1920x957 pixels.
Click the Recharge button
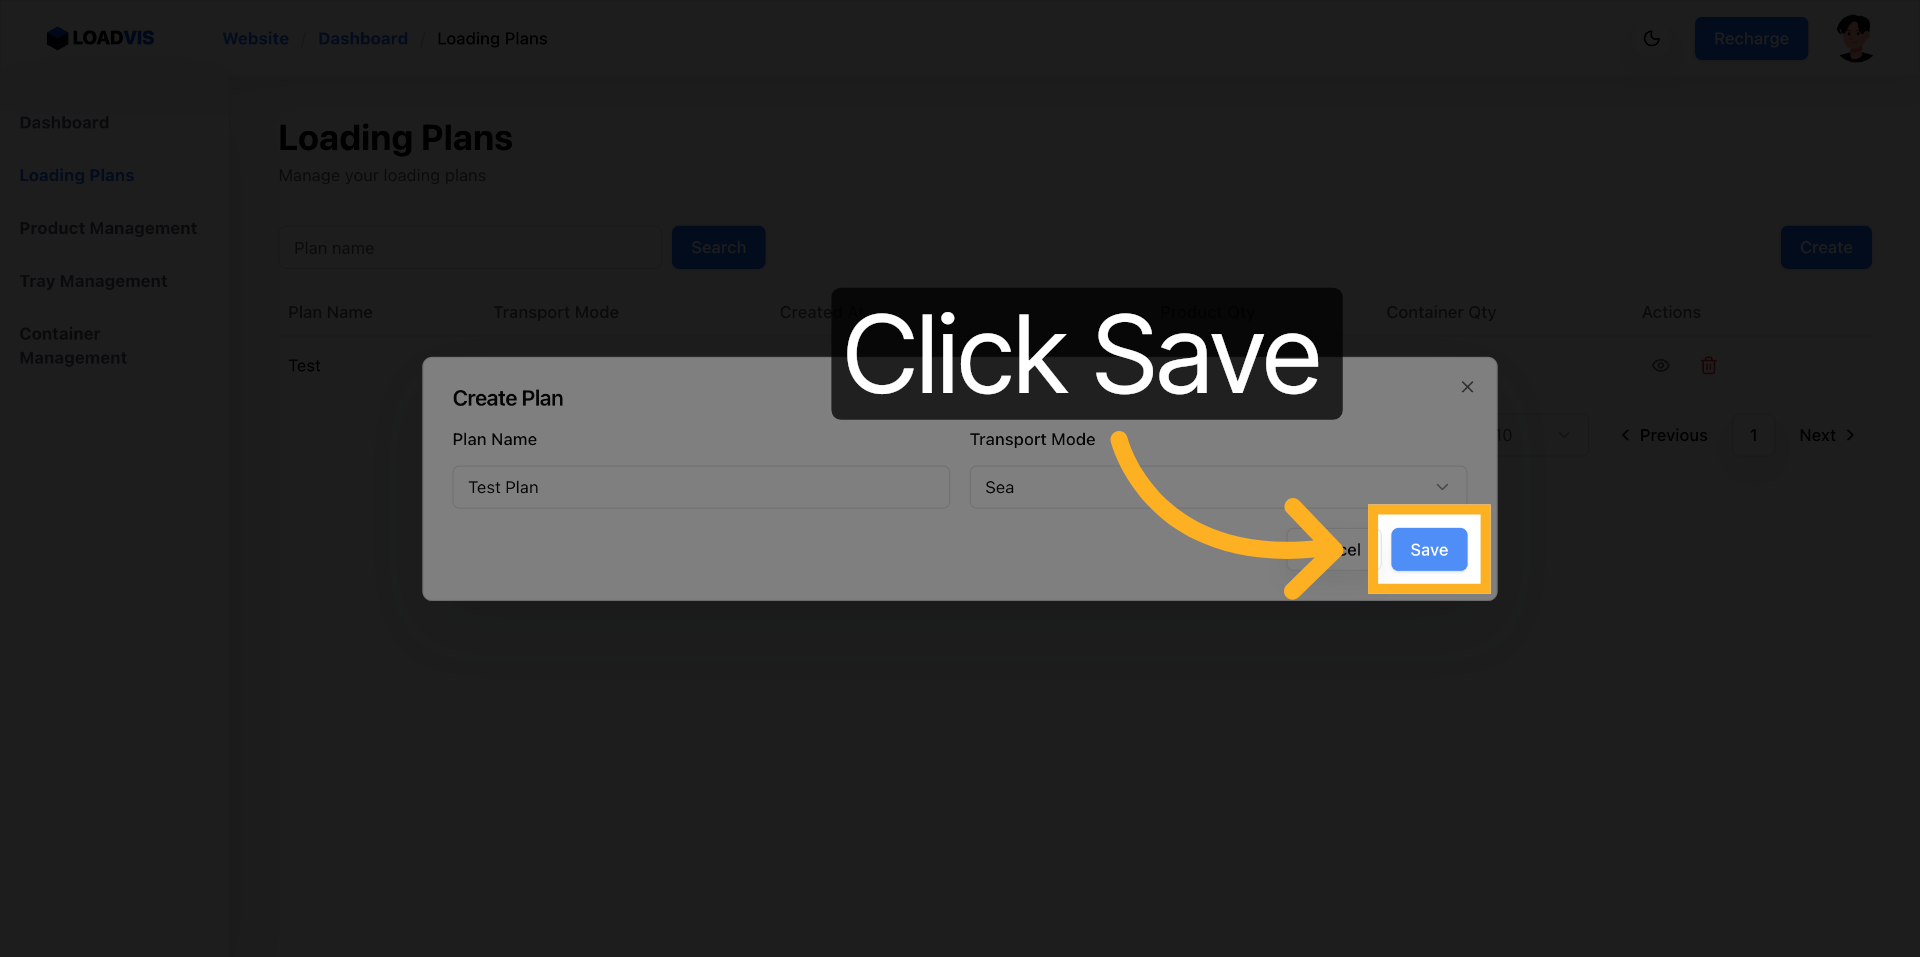pyautogui.click(x=1751, y=38)
